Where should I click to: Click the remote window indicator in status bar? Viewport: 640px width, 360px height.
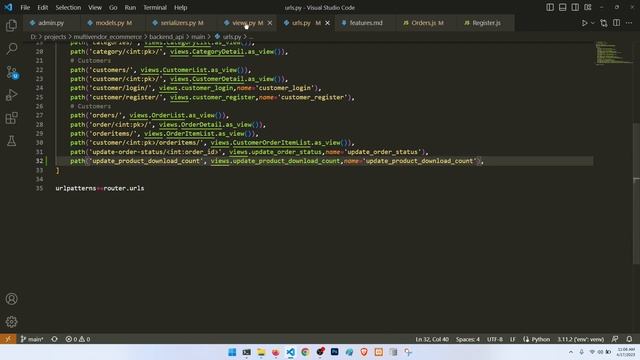click(8, 339)
